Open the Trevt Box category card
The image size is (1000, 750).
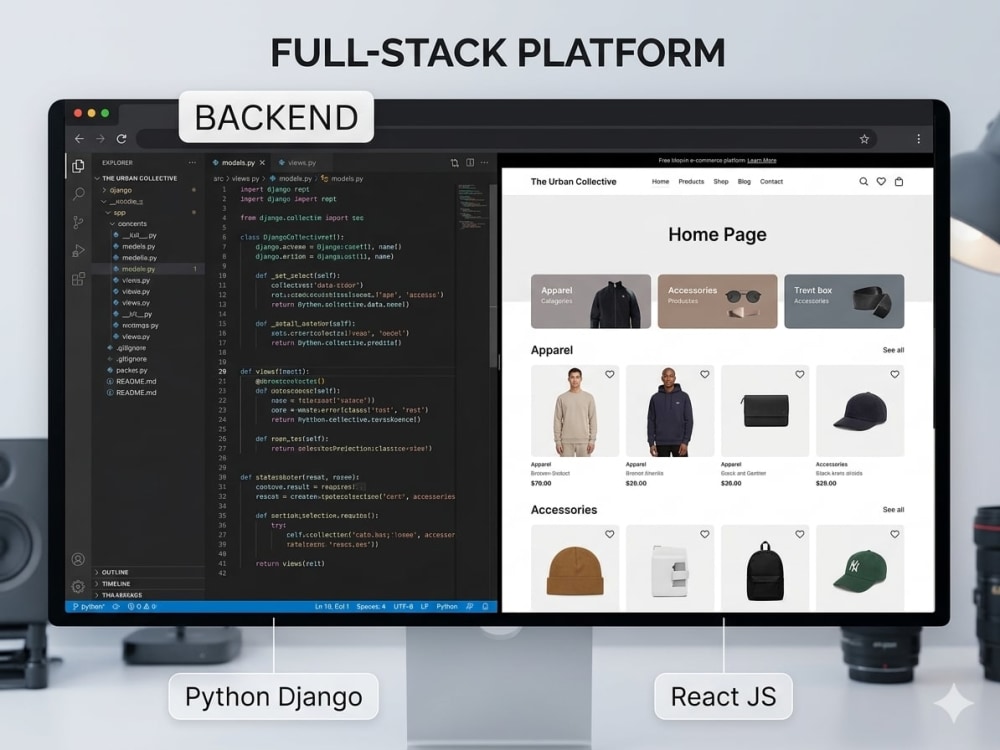[844, 302]
